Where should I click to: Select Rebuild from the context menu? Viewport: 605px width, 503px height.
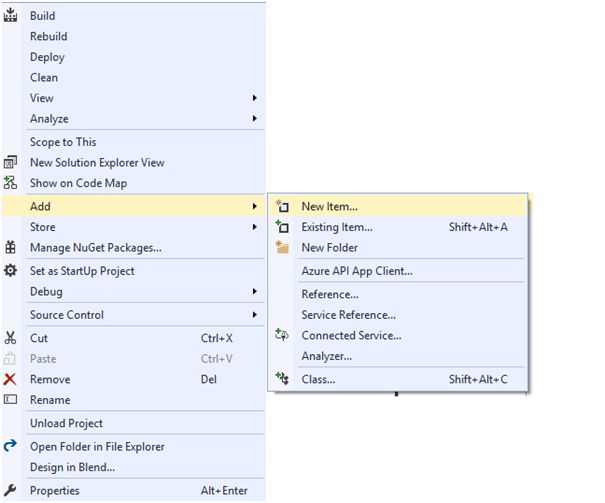coord(49,36)
